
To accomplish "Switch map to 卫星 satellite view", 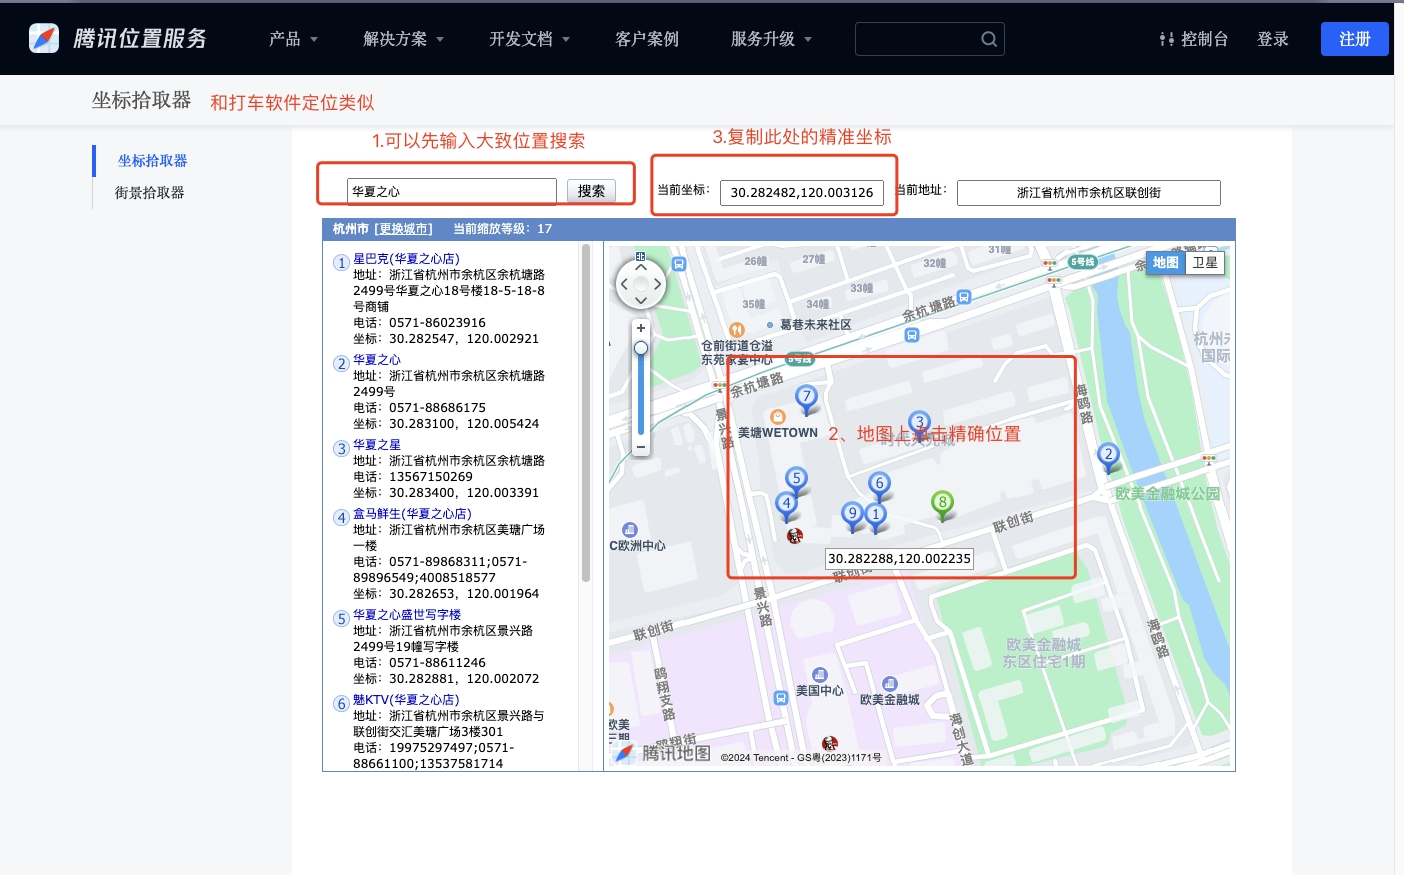I will 1205,263.
